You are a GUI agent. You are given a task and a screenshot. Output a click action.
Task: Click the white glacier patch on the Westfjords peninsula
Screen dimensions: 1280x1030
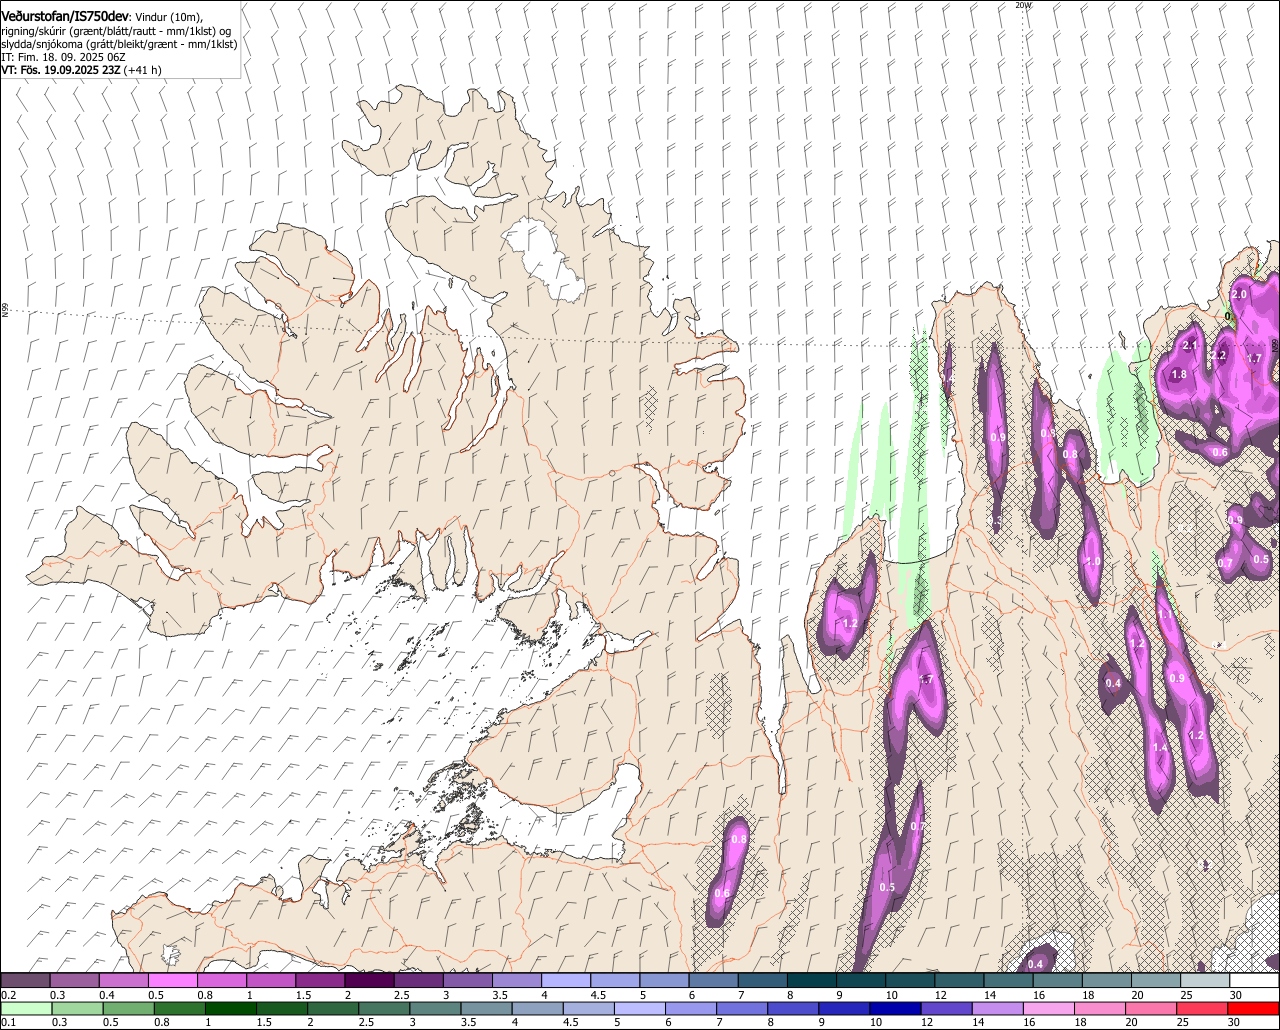point(545,258)
